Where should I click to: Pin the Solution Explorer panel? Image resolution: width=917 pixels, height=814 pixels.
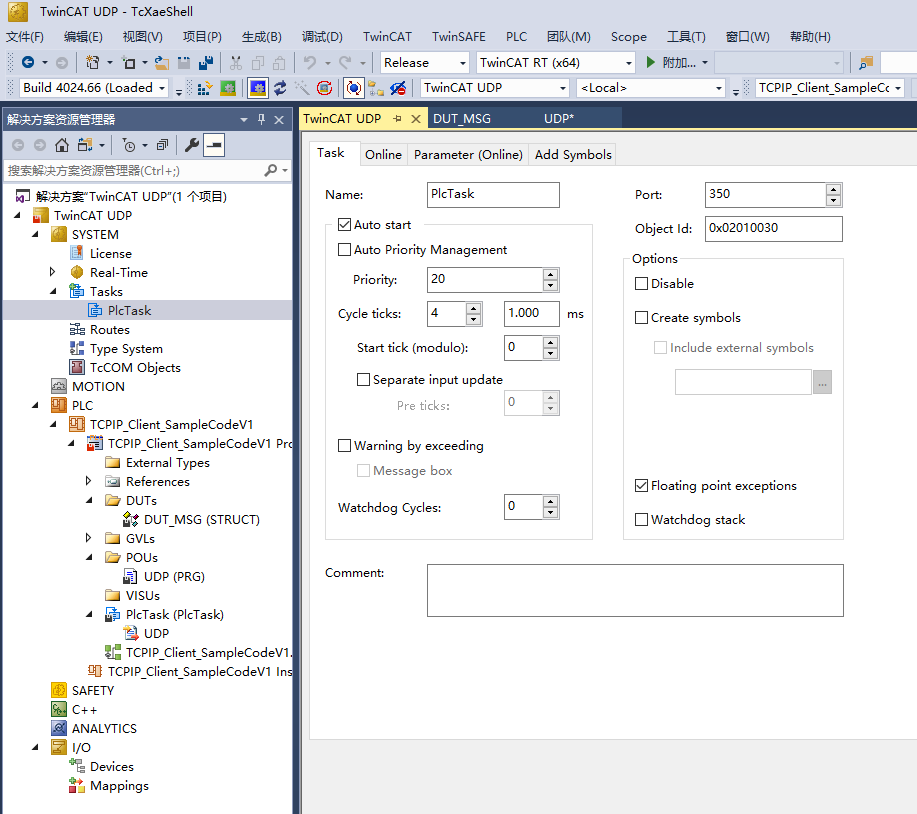(261, 119)
